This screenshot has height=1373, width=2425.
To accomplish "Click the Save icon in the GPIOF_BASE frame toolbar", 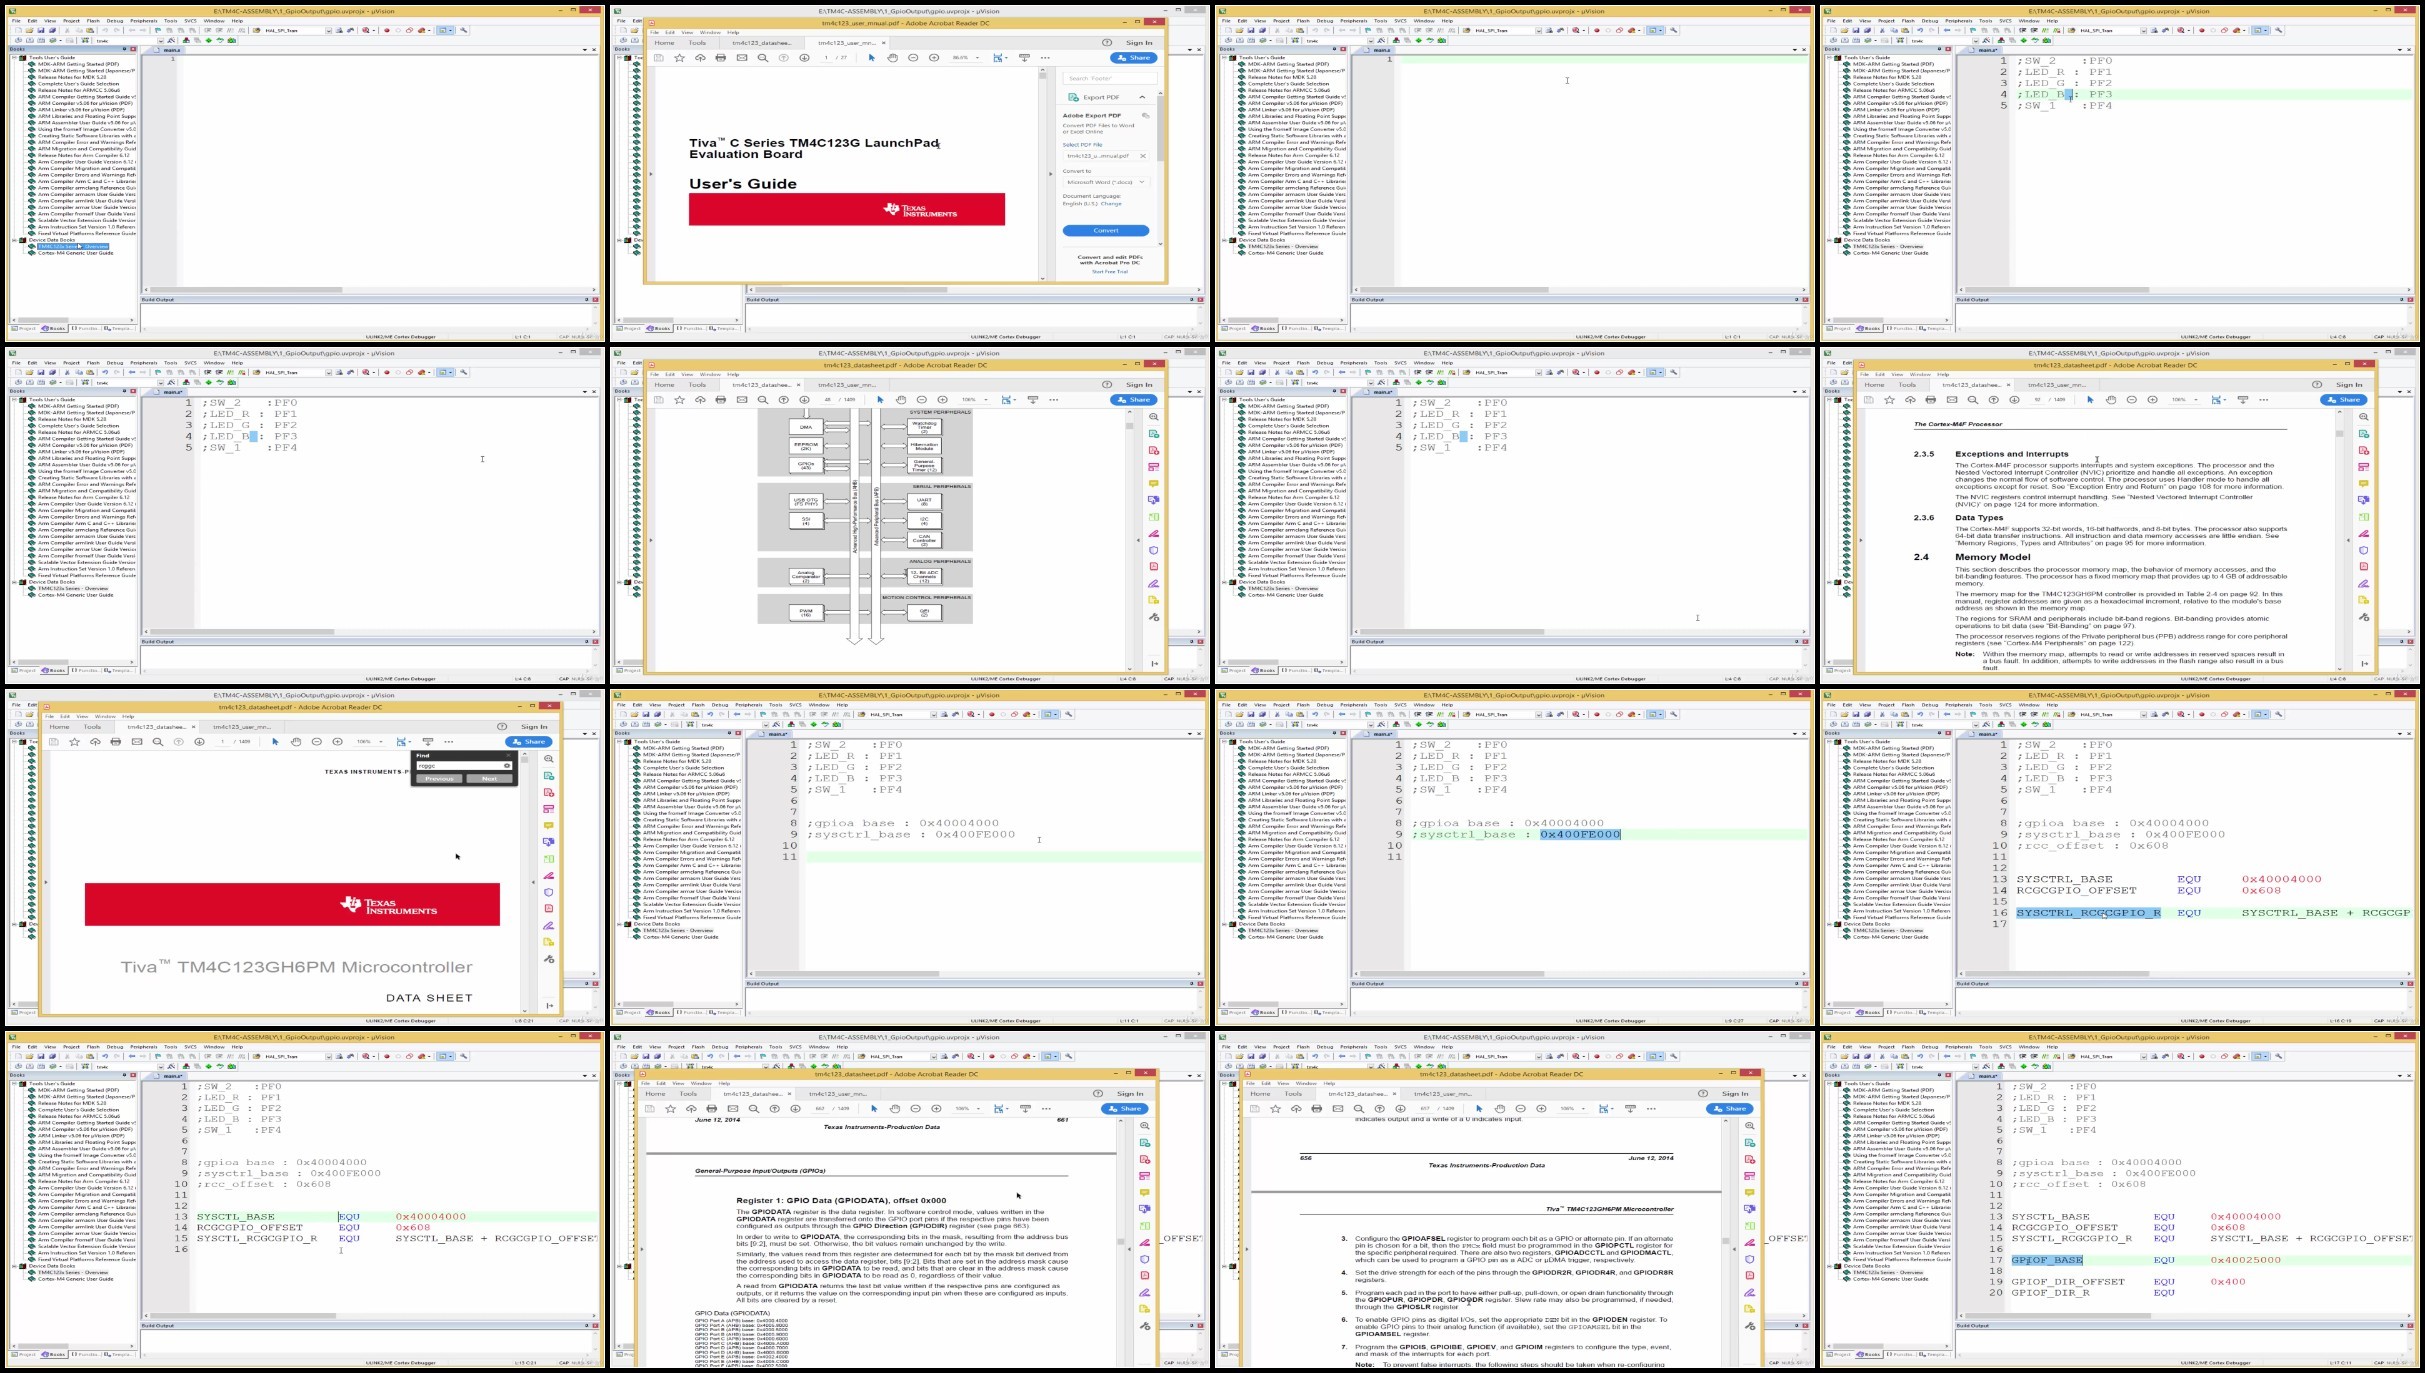I will [x=1856, y=1056].
